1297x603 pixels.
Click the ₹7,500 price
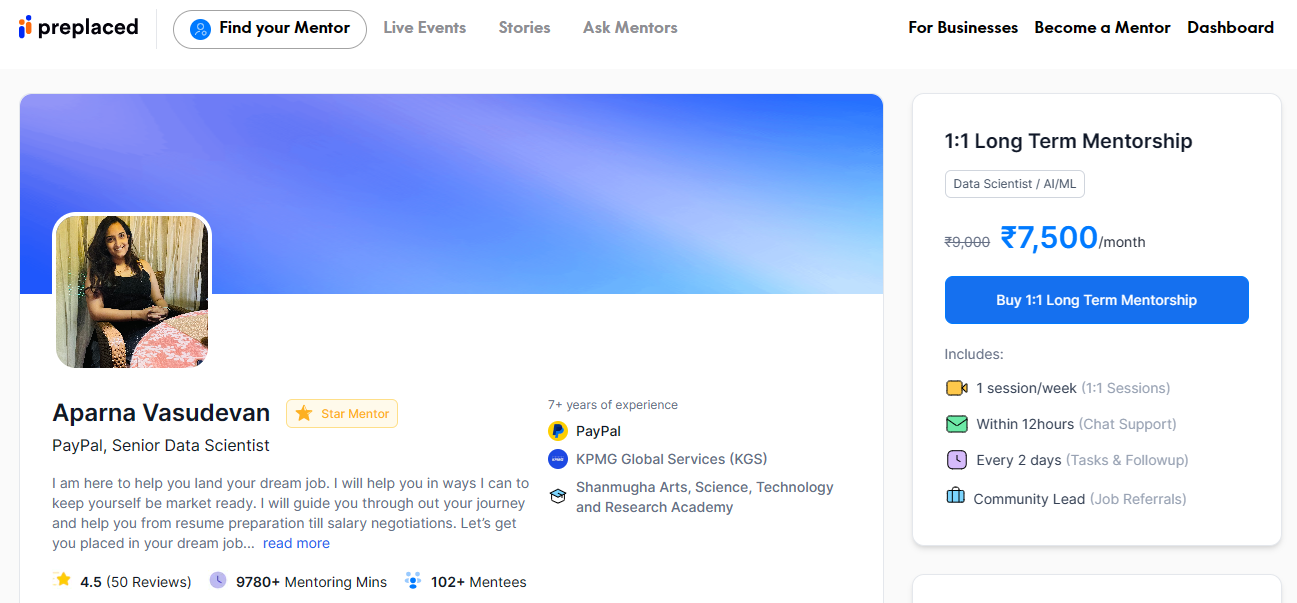pyautogui.click(x=1049, y=238)
